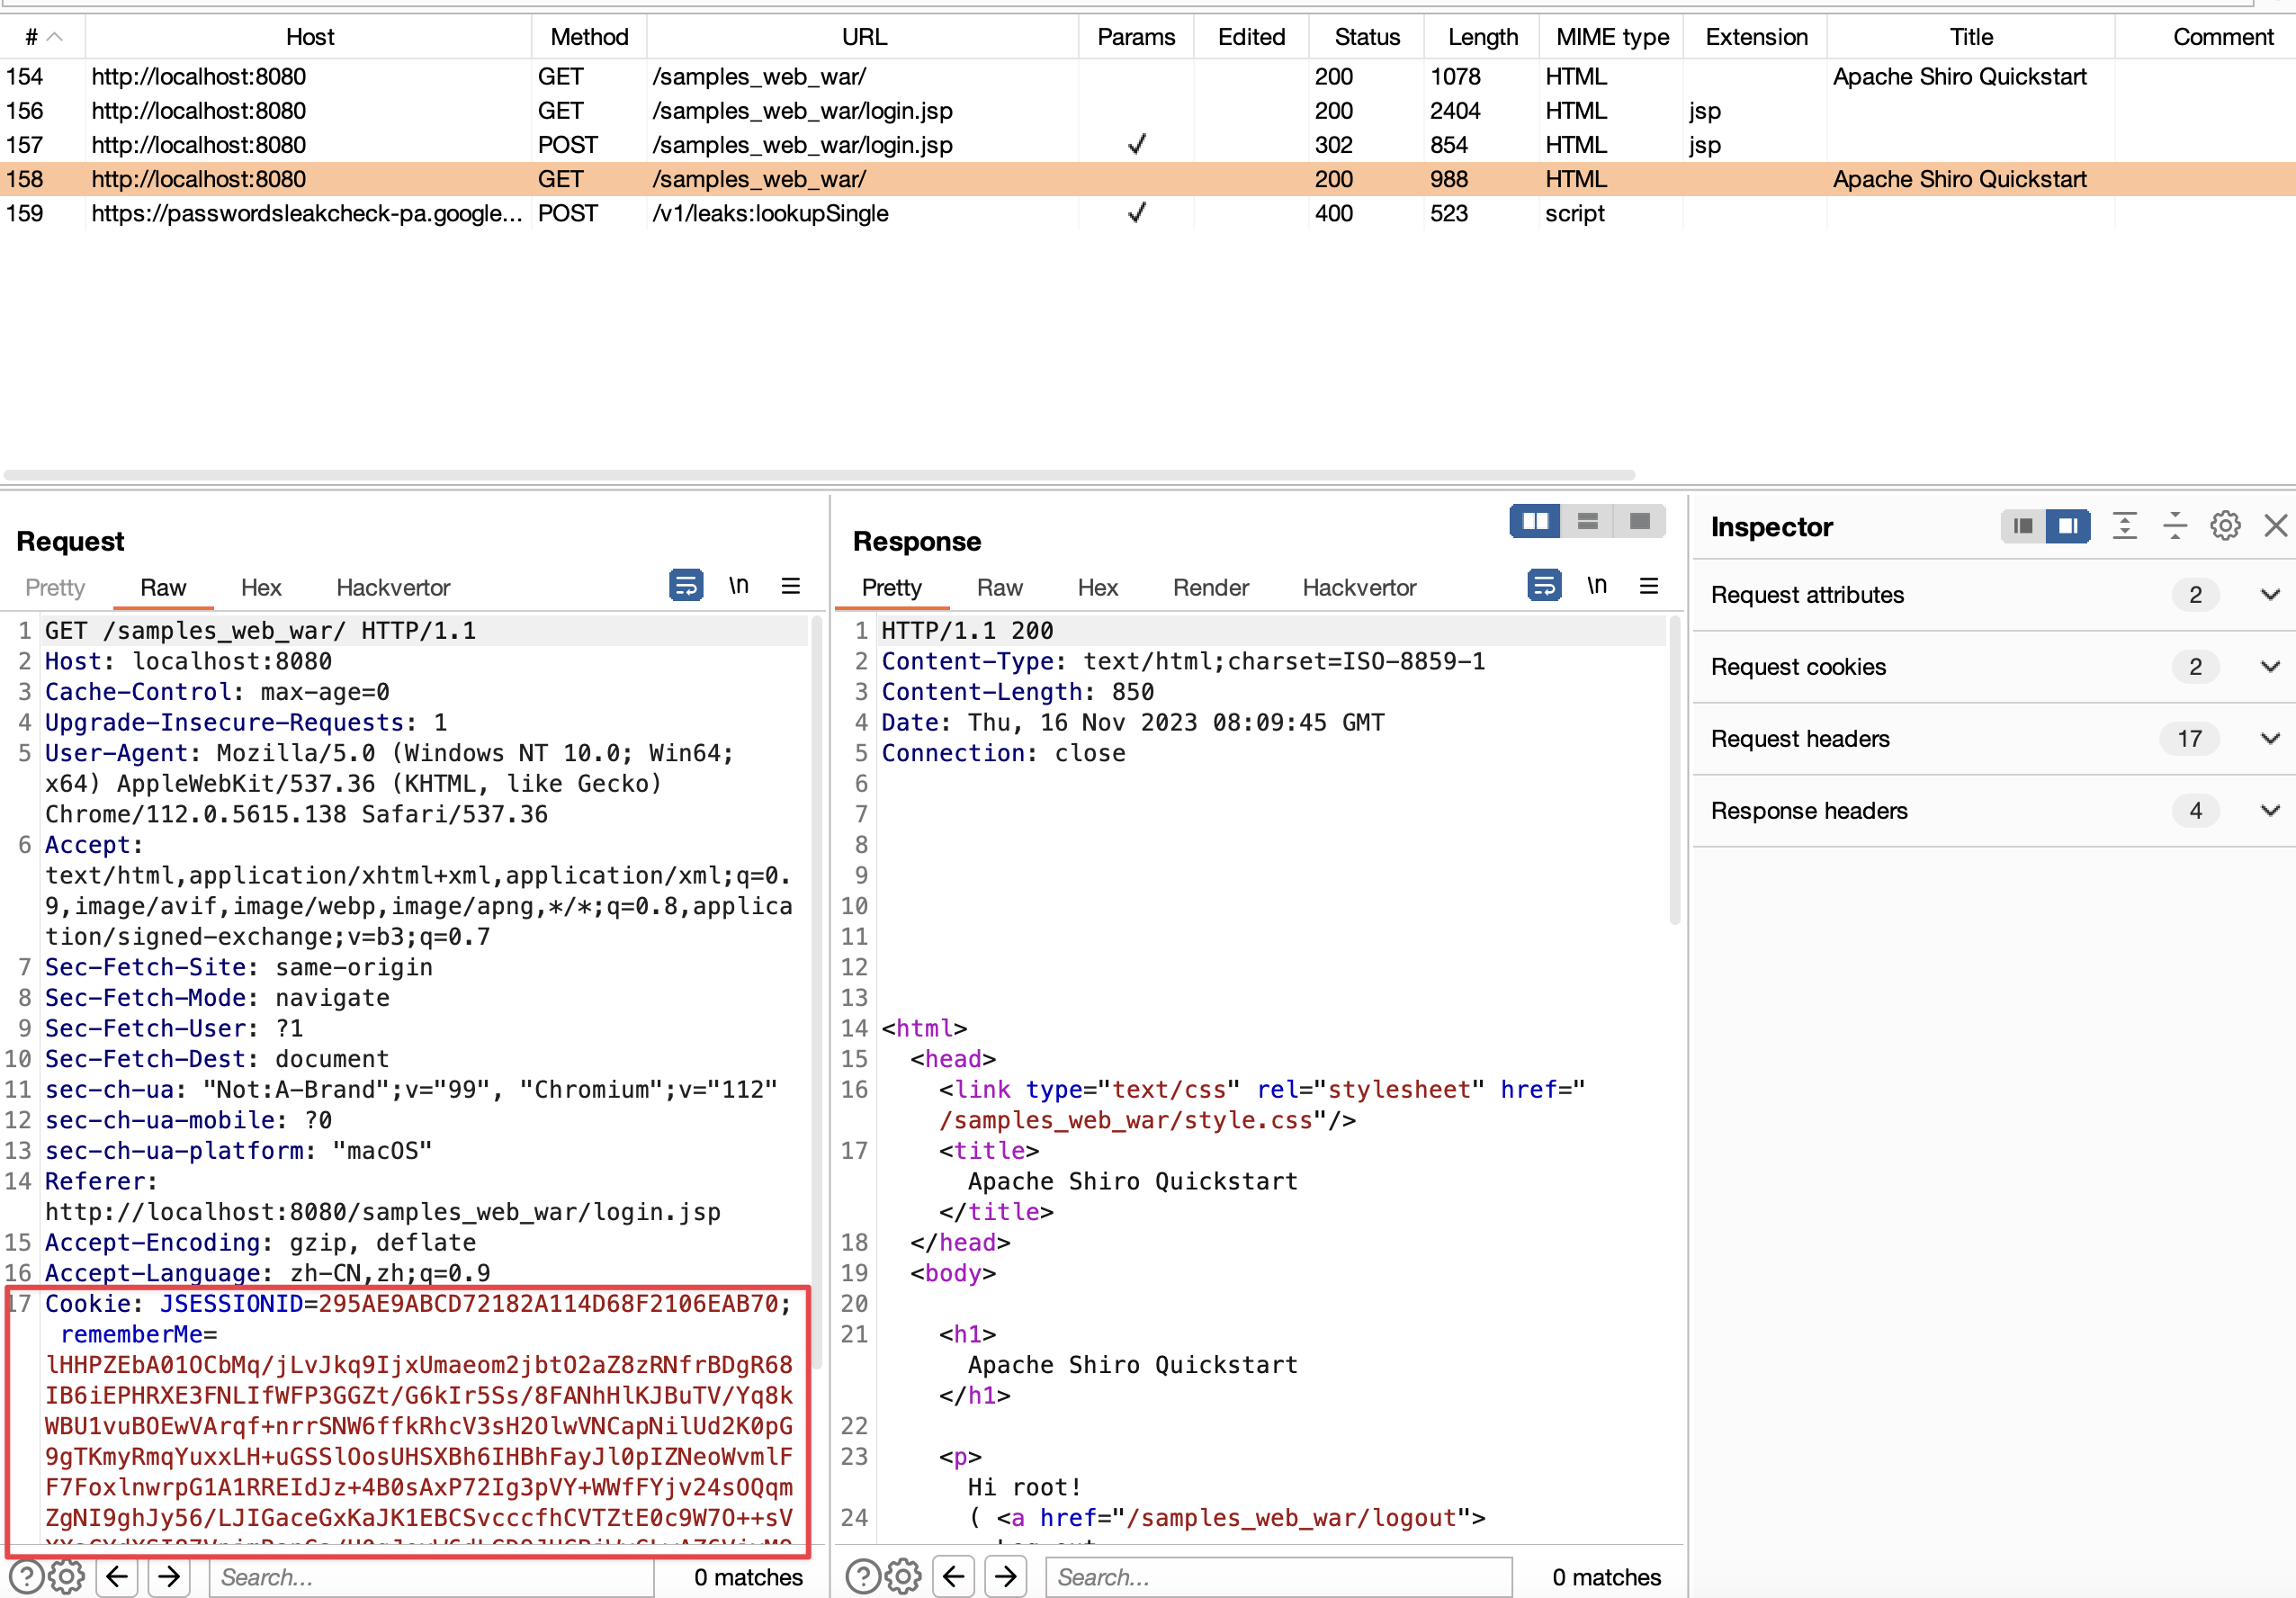Viewport: 2296px width, 1598px height.
Task: Sort history by Status column
Action: point(1367,37)
